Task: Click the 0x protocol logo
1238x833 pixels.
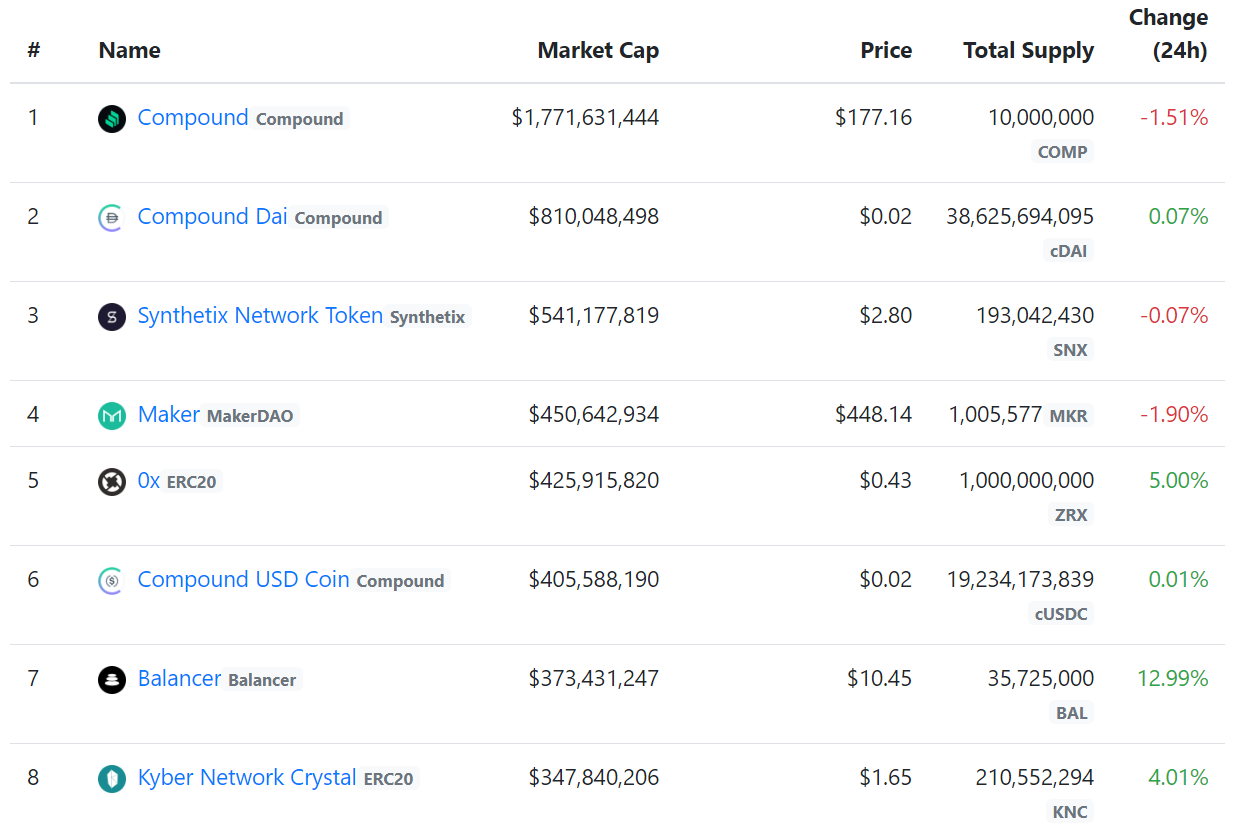Action: (111, 480)
